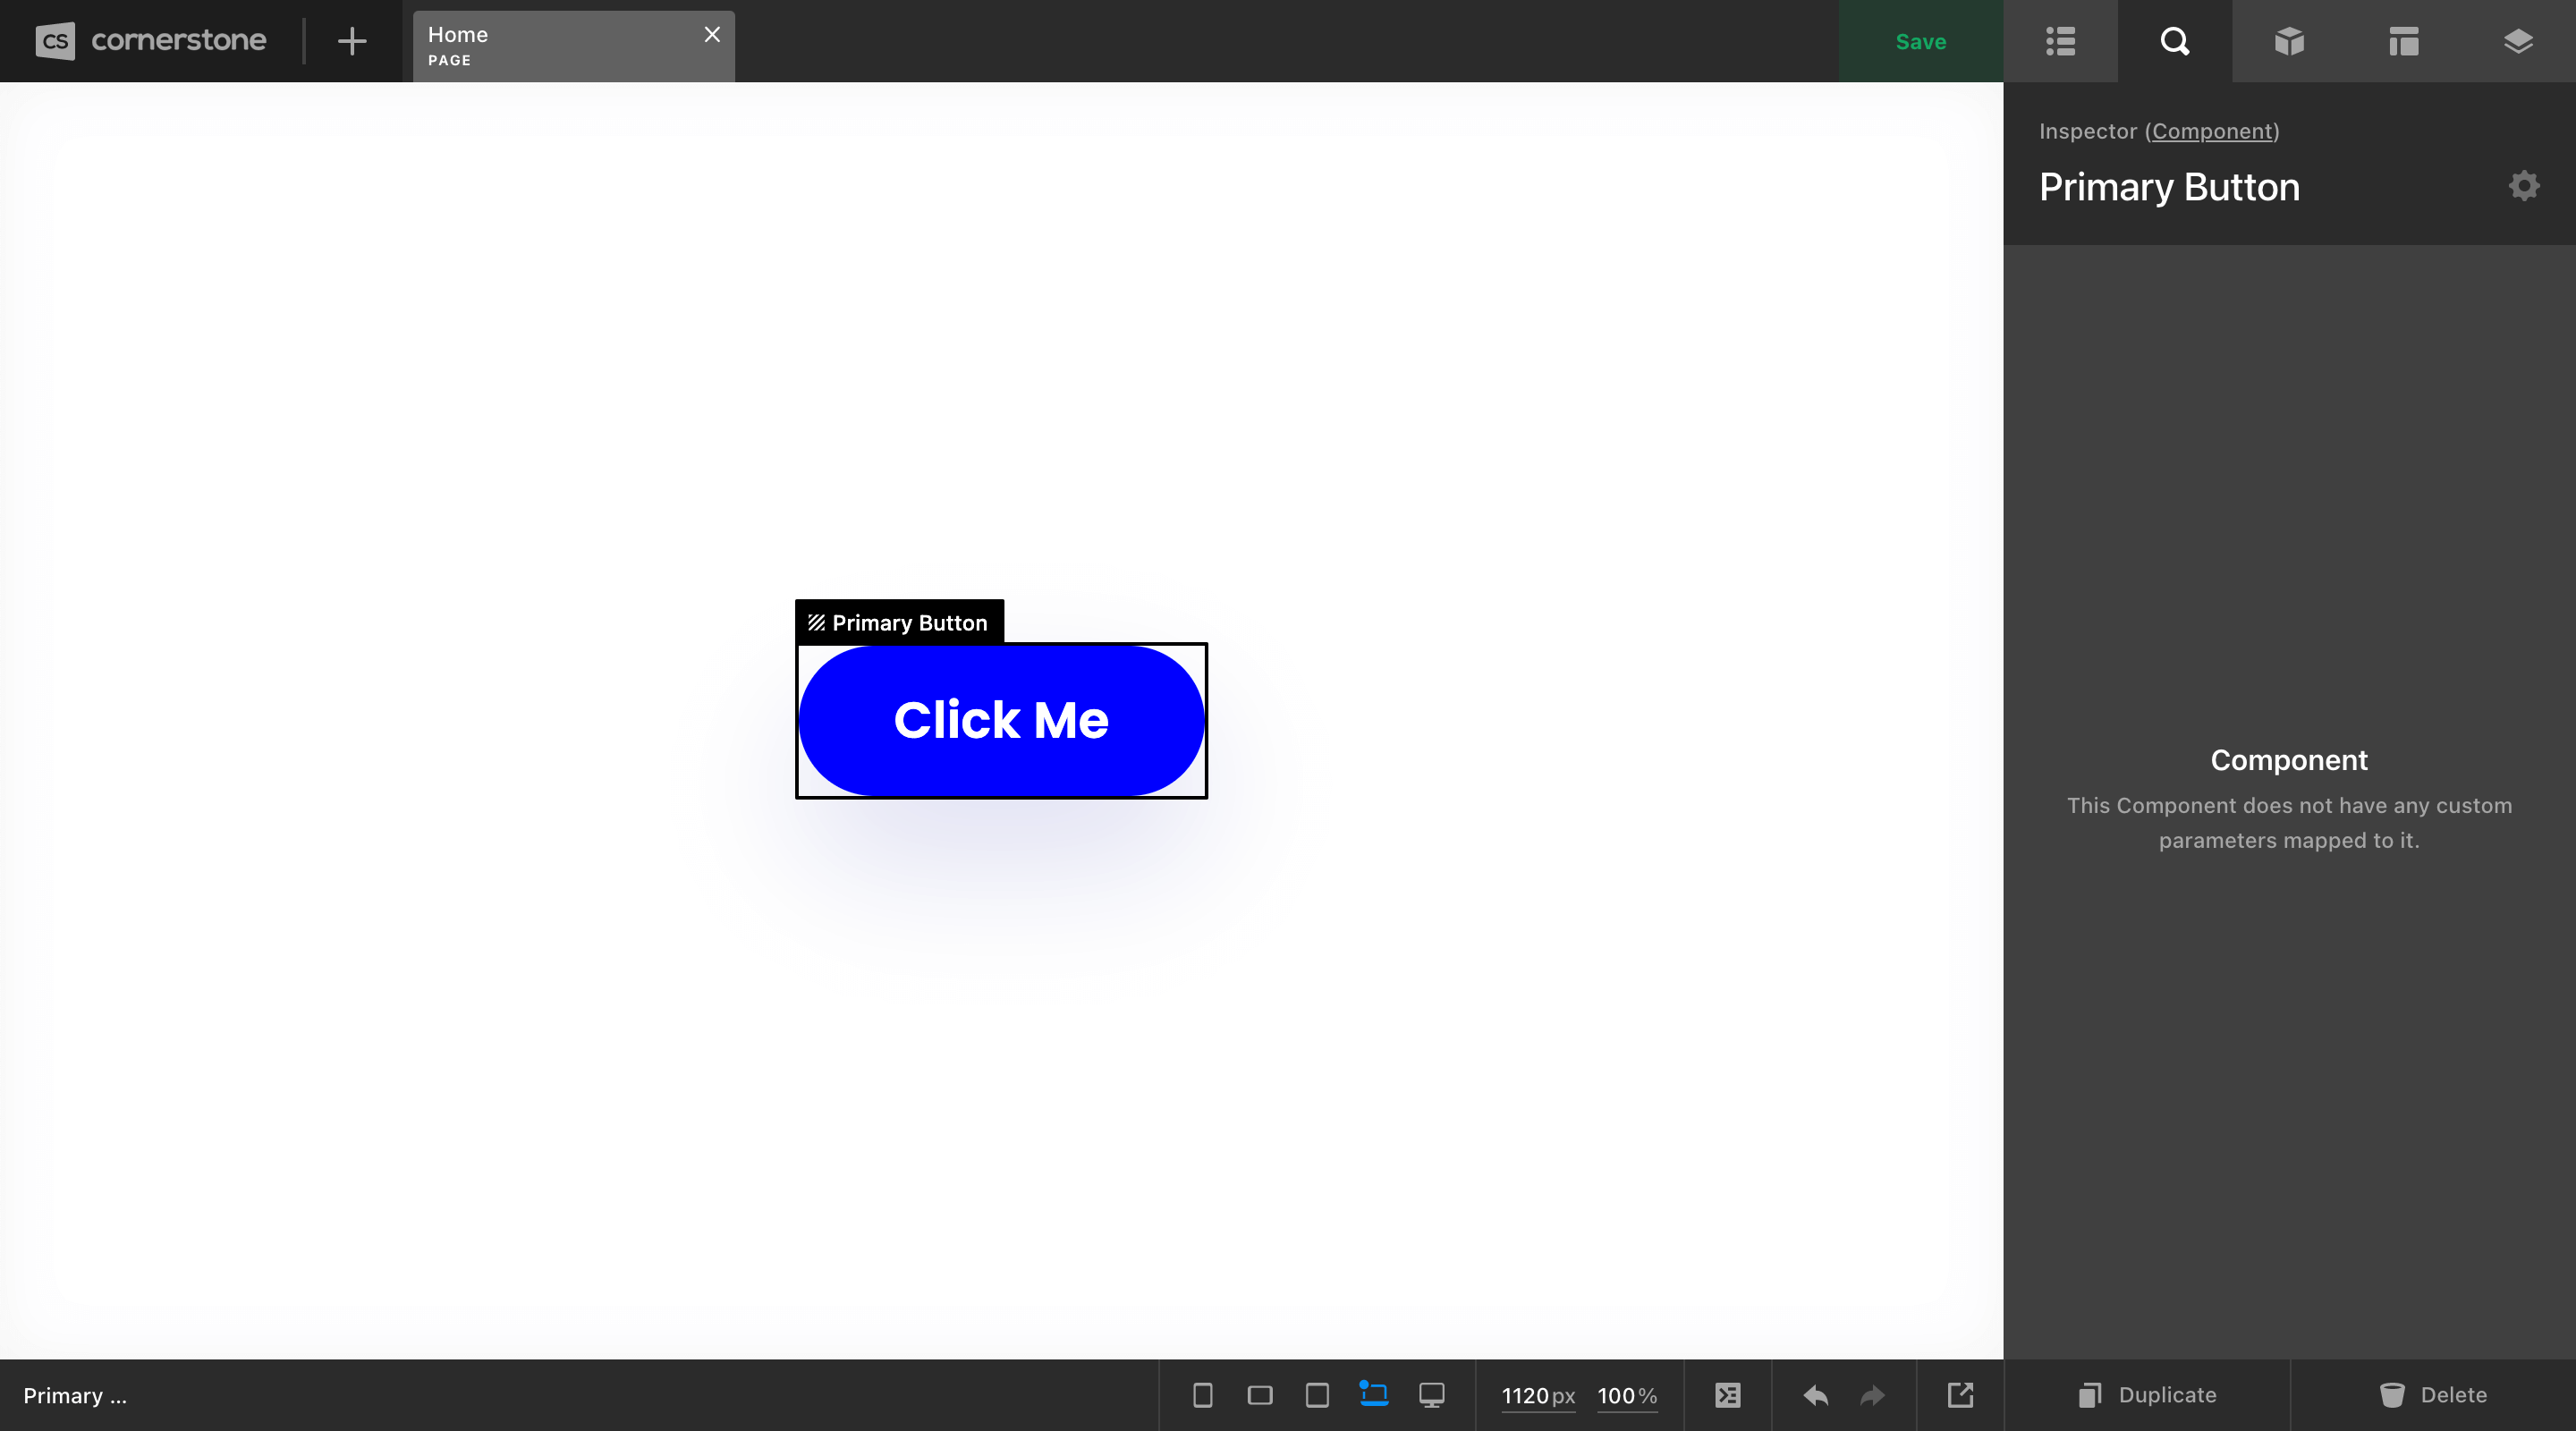Open the layouts panel
The height and width of the screenshot is (1431, 2576).
2404,41
